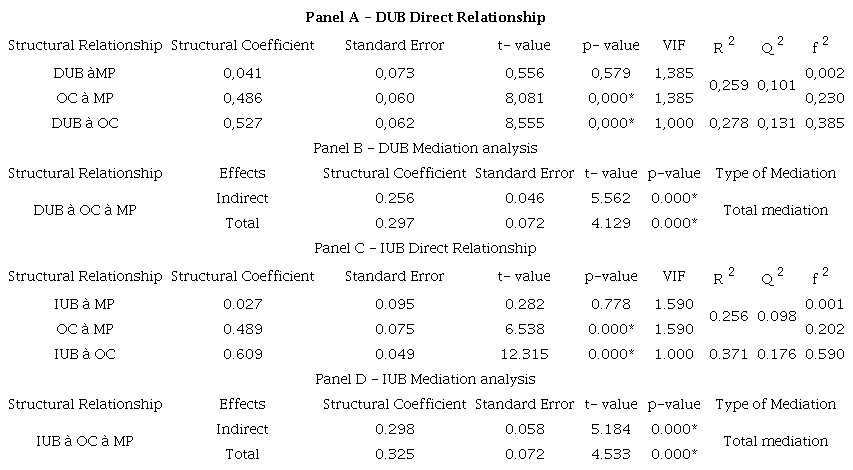Click the f² value 0,385
This screenshot has height=470, width=853.
tap(824, 123)
